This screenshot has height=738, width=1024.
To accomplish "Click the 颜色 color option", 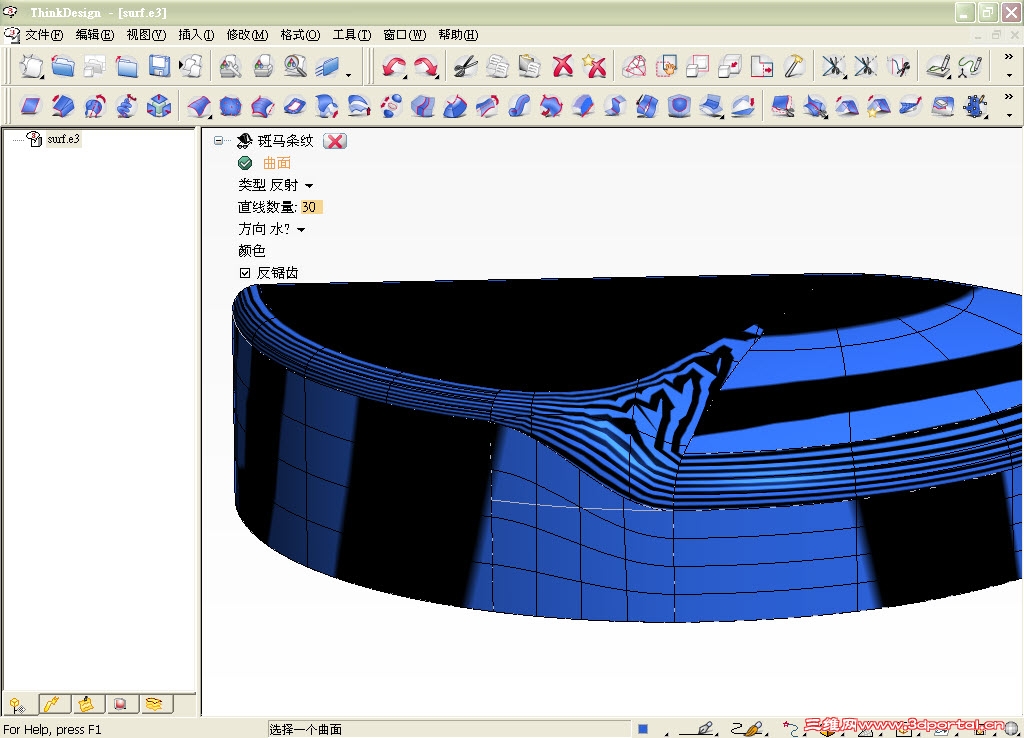I will pos(252,251).
